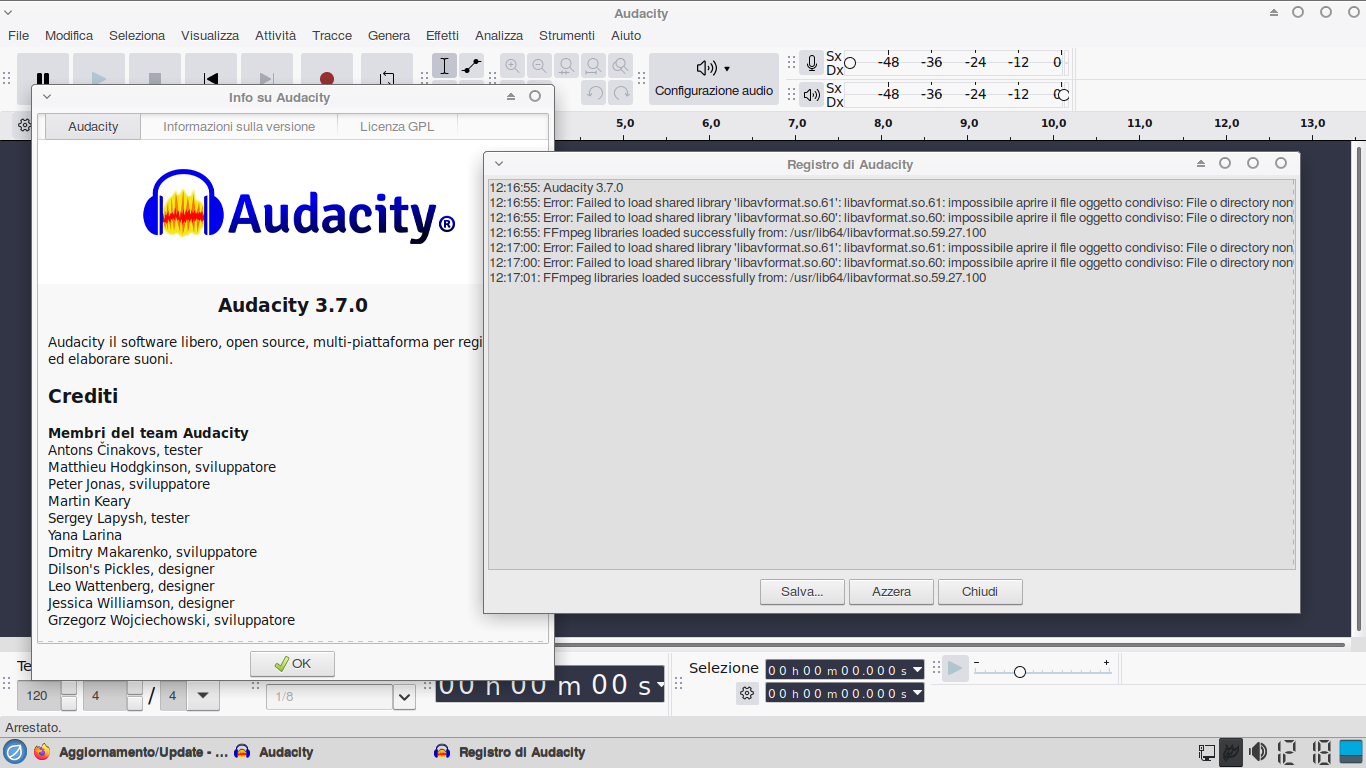
Task: Click Salva... in the Registro window
Action: click(x=802, y=592)
